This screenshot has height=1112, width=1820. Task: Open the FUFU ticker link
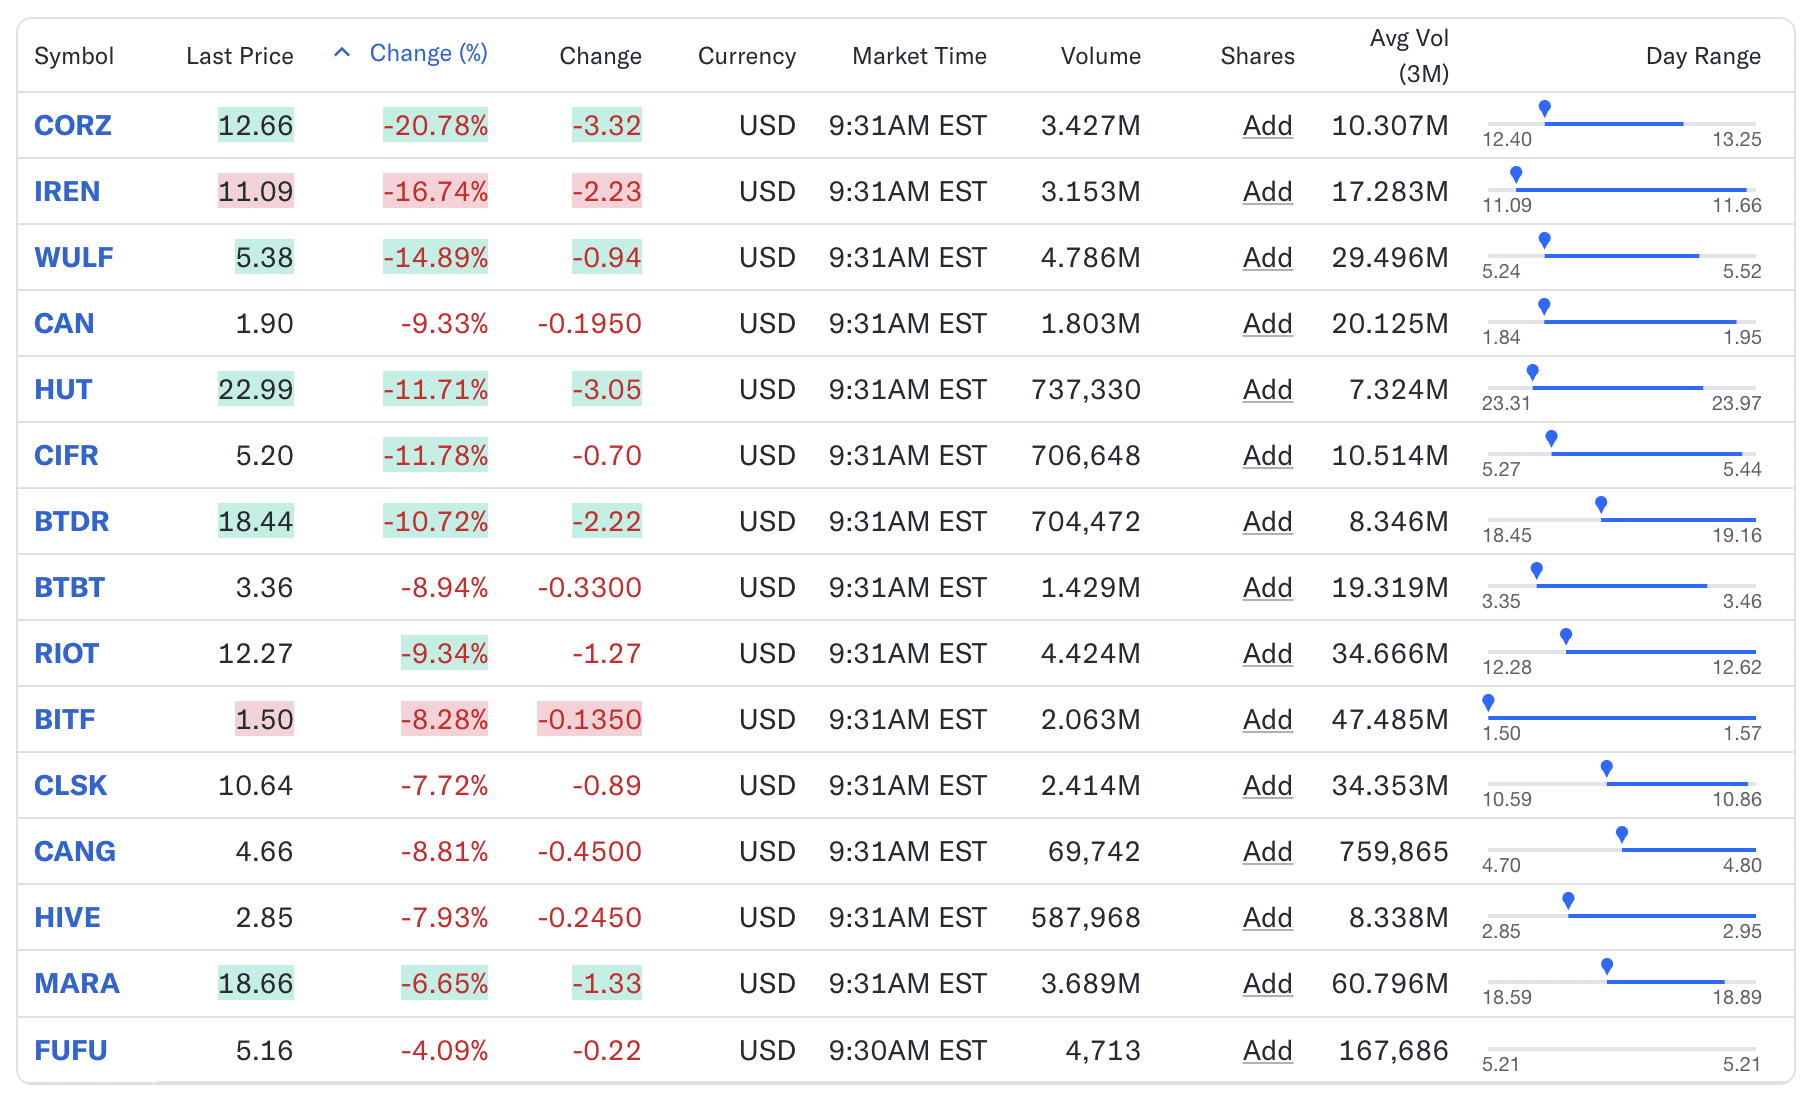tap(70, 1050)
